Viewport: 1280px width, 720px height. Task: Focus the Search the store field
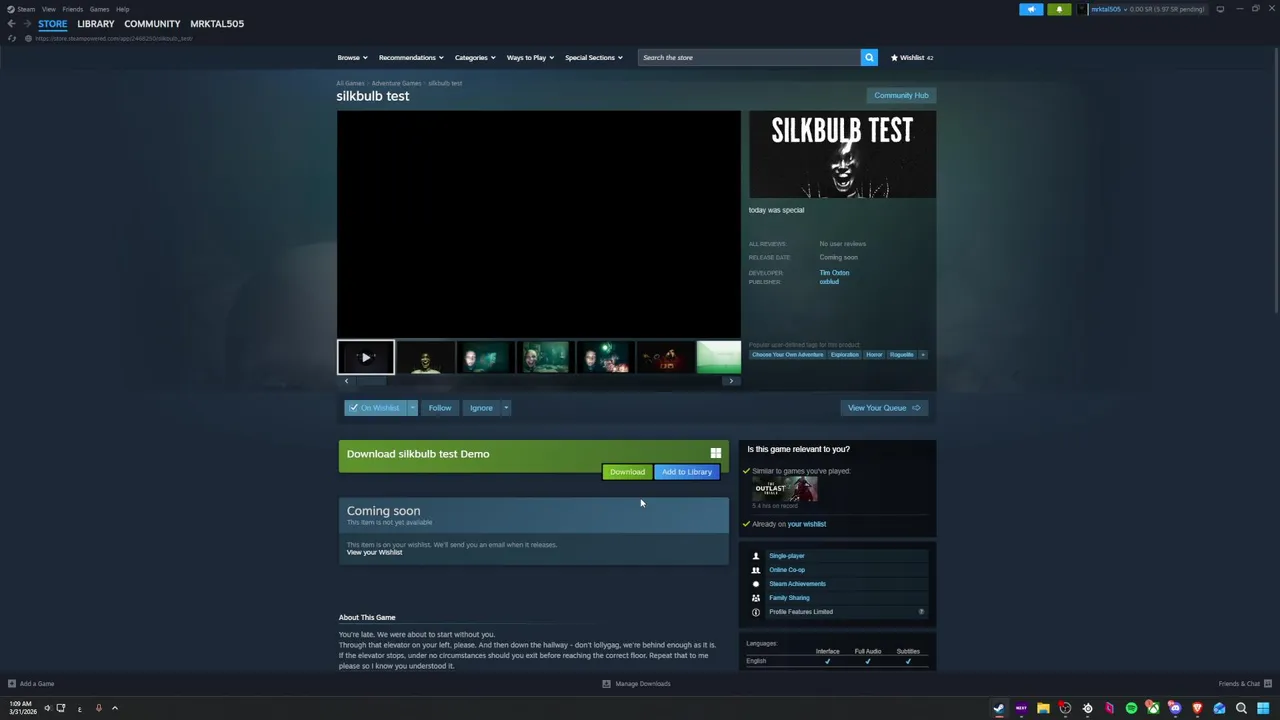click(749, 57)
